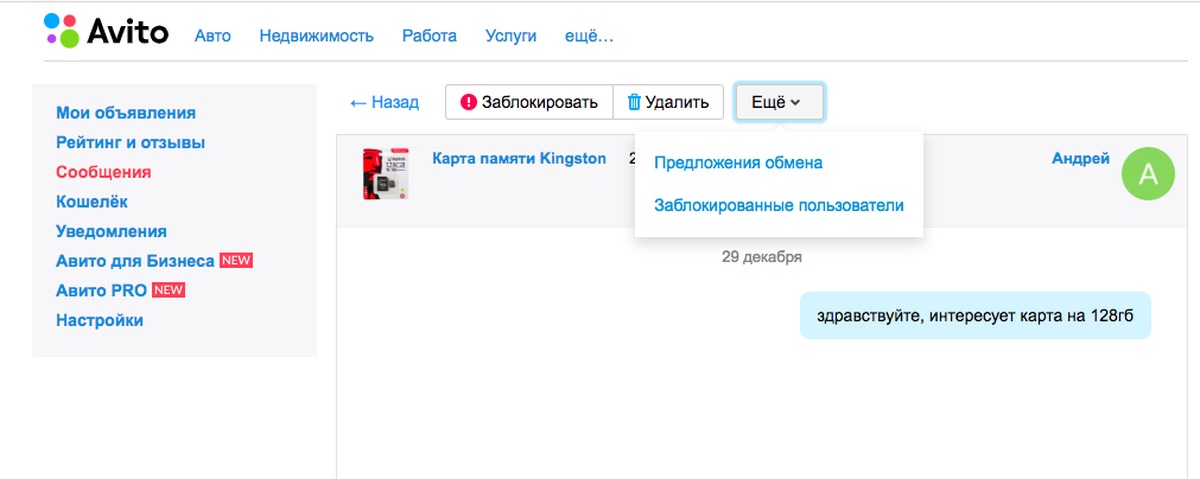
Task: Open Рейтинг и отзывы page
Action: point(130,143)
